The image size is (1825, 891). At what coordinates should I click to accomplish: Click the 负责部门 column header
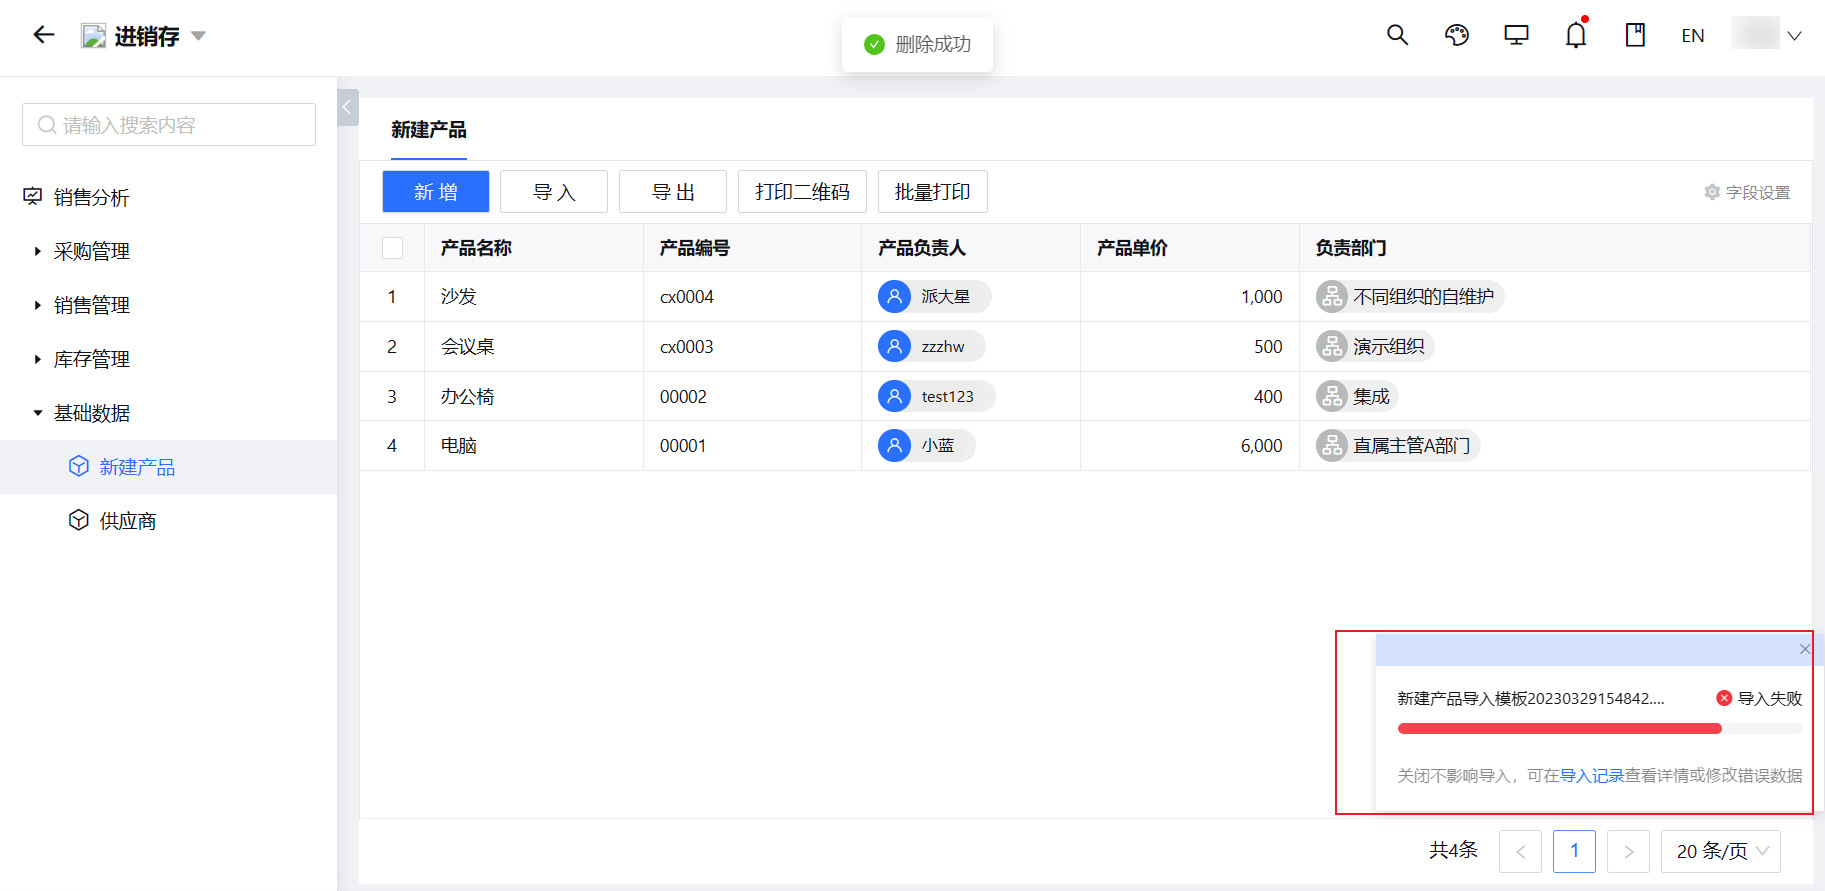[1351, 248]
